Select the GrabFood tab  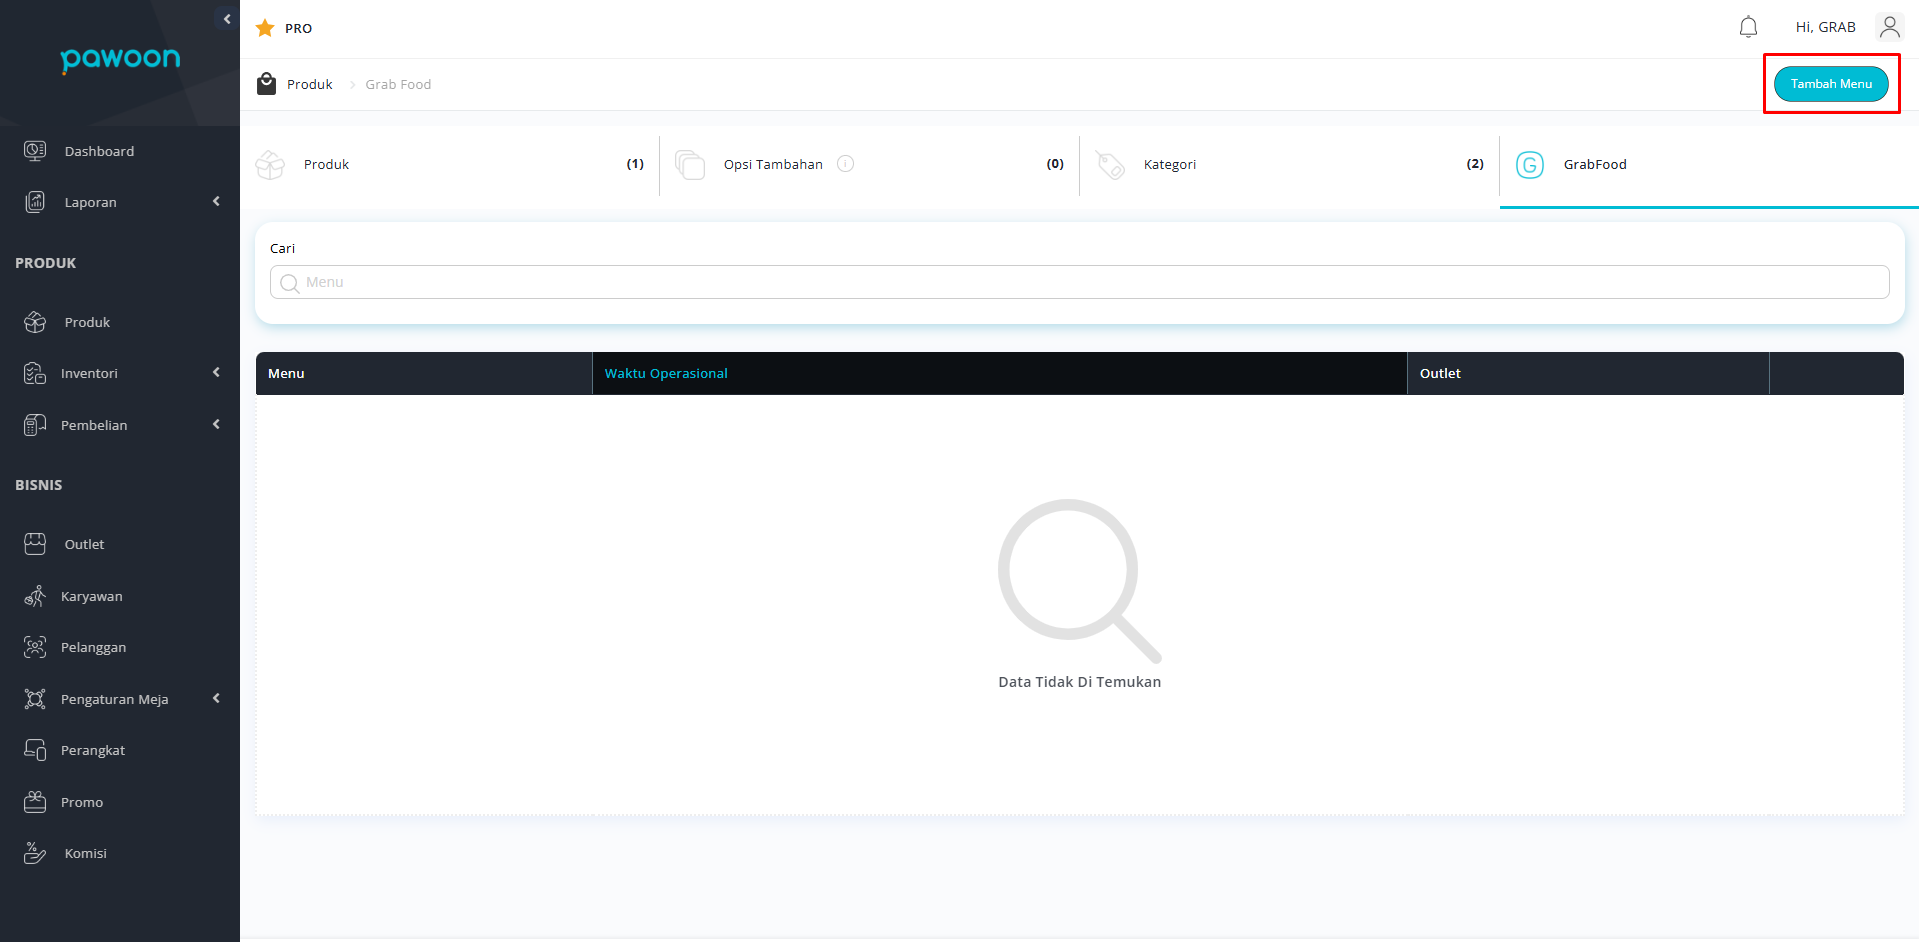1709,164
